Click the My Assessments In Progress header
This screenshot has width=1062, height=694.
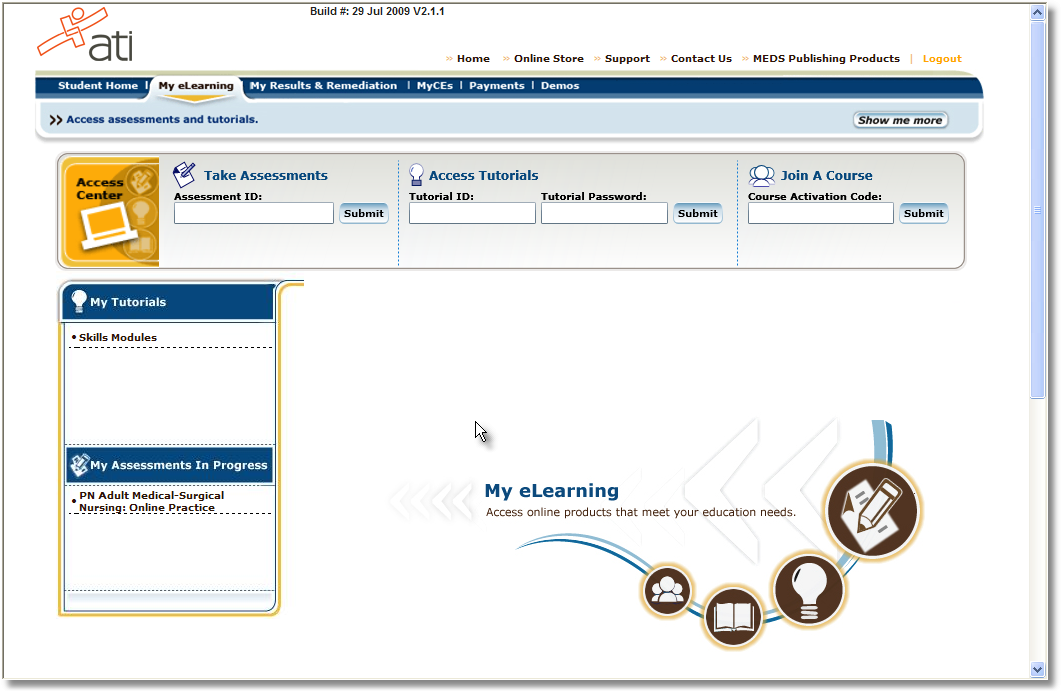tap(169, 464)
